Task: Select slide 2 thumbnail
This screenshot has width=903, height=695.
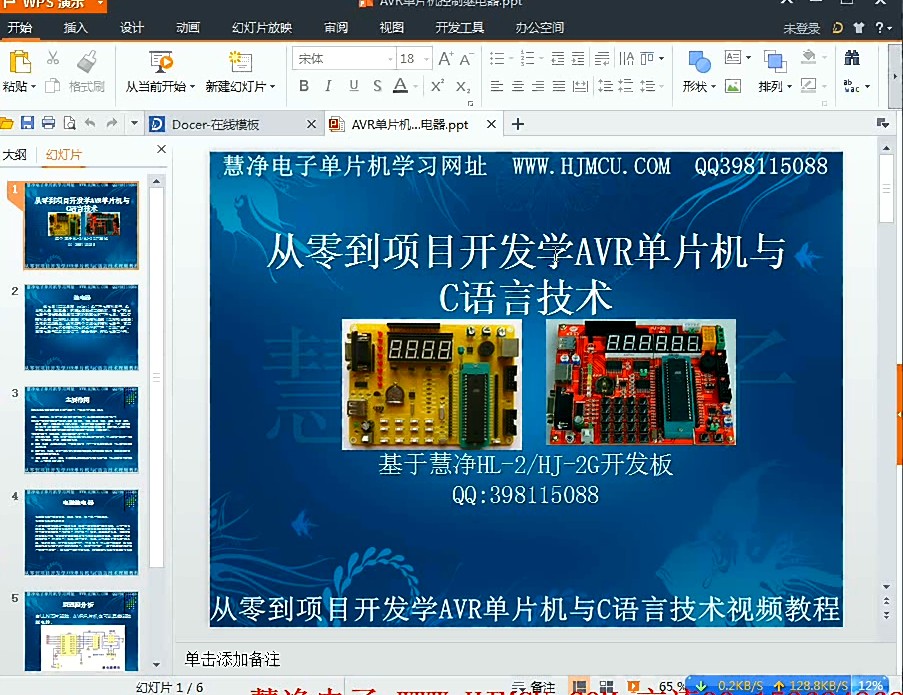Action: point(81,327)
